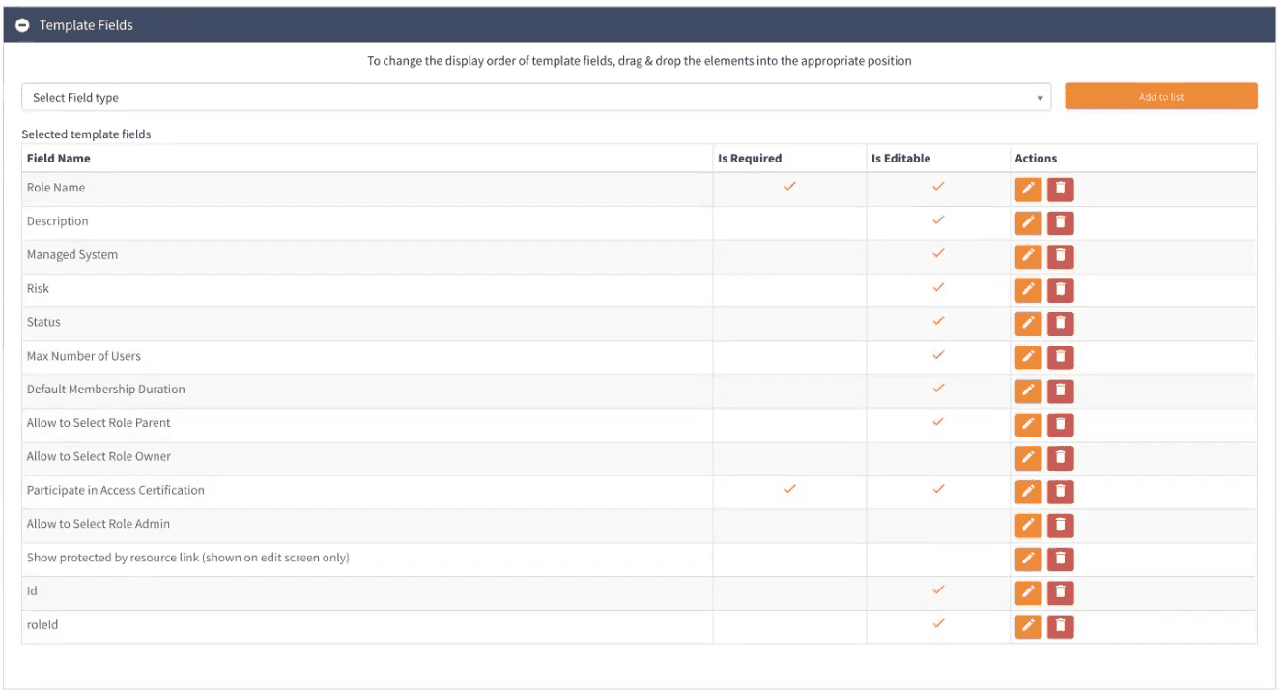Image resolution: width=1286 pixels, height=700 pixels.
Task: Click Is Required checkmark for Role Name
Action: pos(789,187)
